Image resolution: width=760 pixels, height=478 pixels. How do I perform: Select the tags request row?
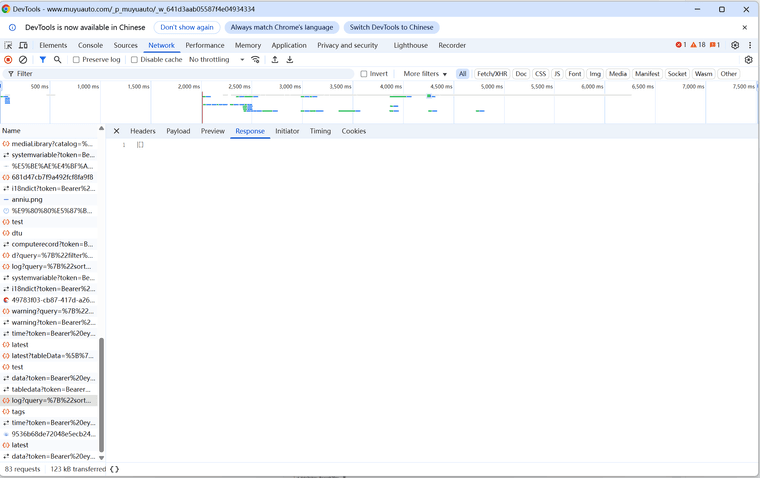[48, 412]
